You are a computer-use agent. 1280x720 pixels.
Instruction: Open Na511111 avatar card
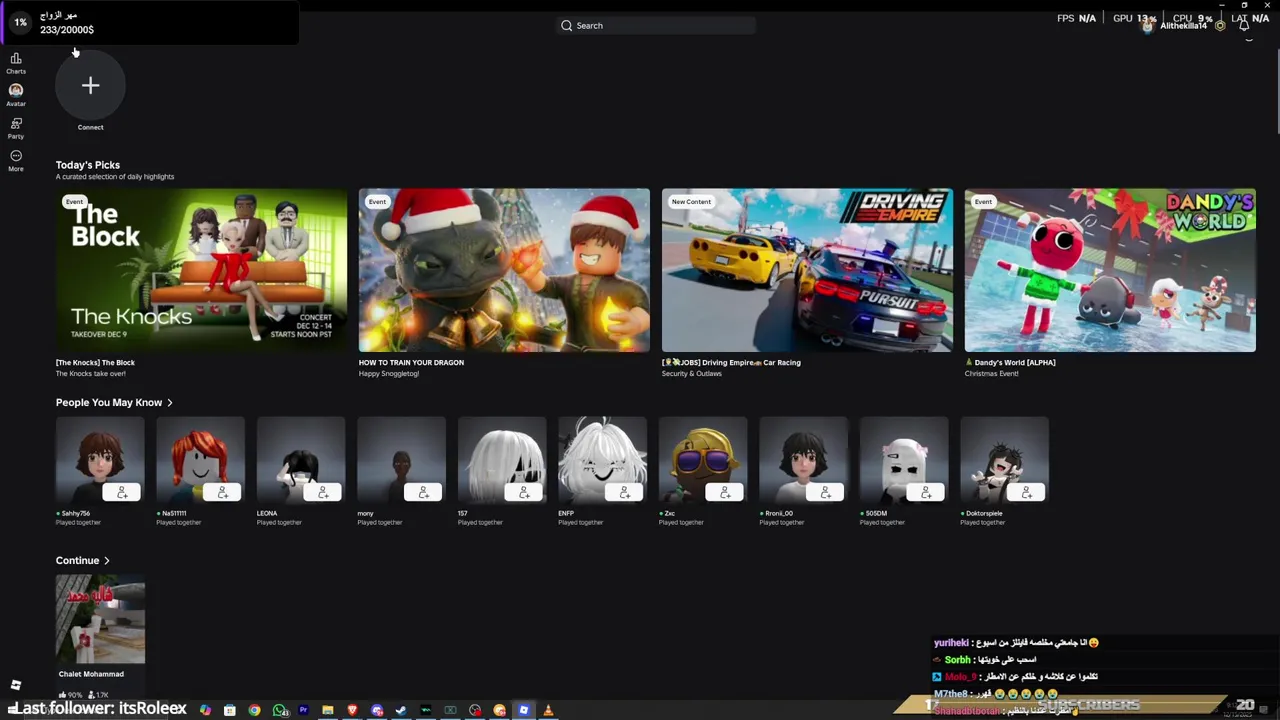click(x=200, y=460)
